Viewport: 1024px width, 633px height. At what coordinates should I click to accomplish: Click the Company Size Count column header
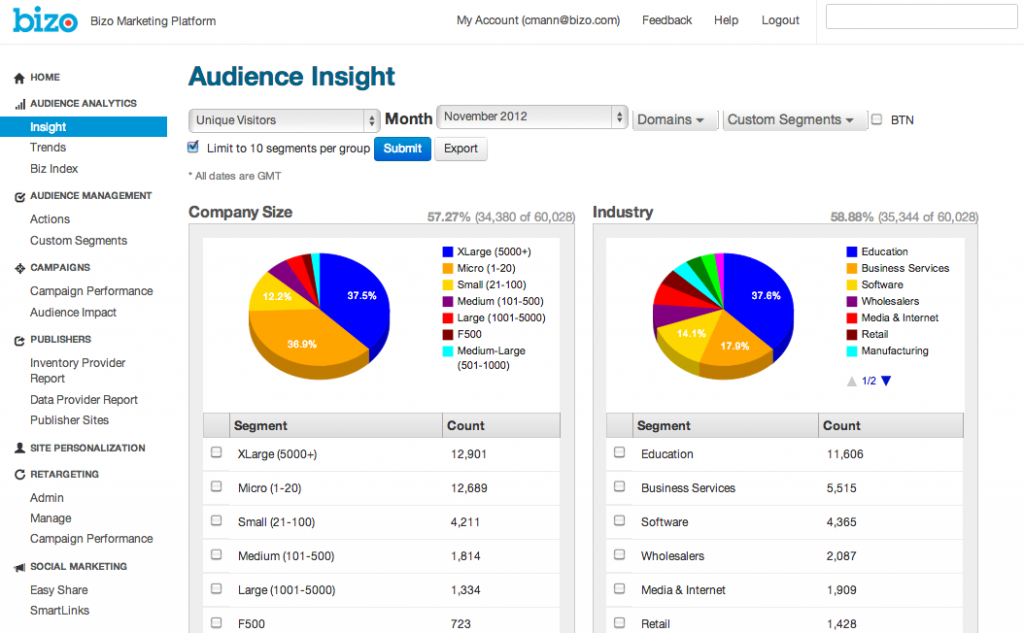click(501, 425)
